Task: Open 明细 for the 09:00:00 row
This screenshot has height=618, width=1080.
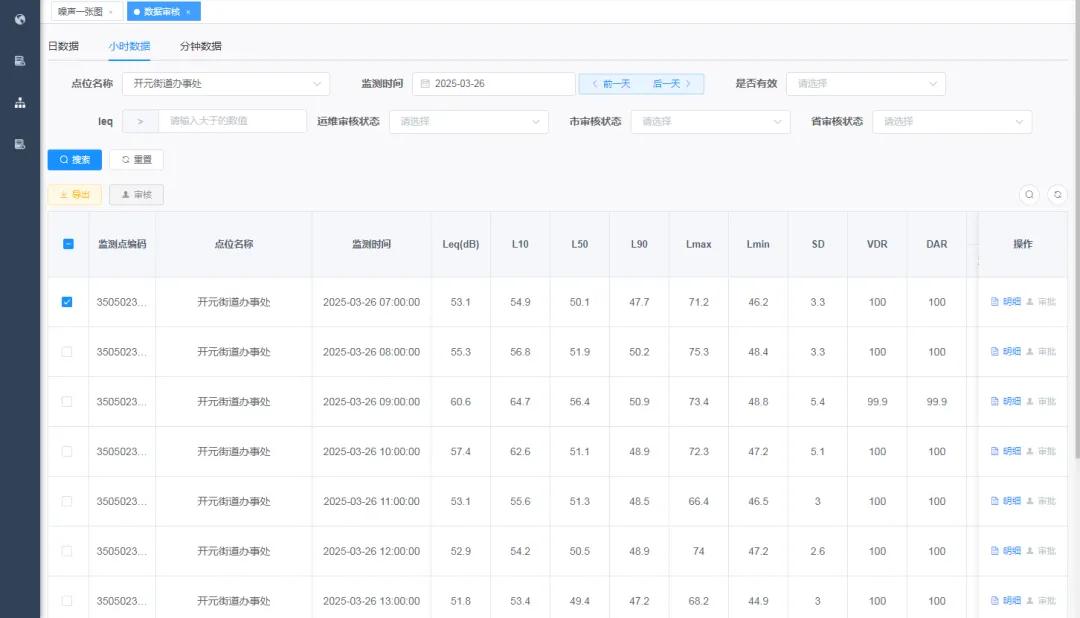Action: (1006, 401)
